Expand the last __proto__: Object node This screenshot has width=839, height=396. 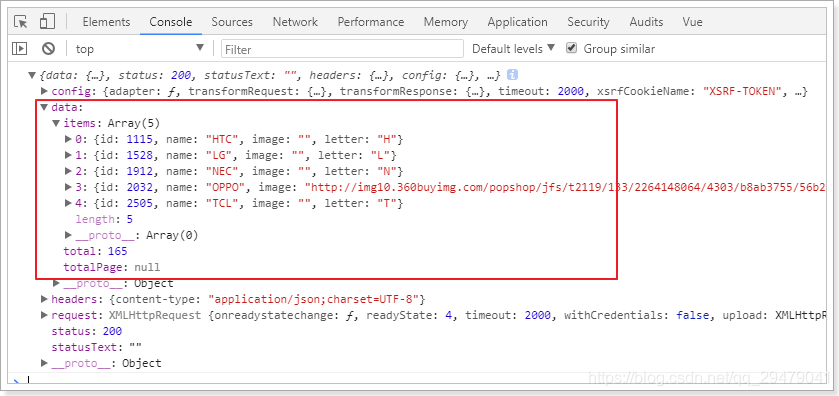[x=44, y=363]
